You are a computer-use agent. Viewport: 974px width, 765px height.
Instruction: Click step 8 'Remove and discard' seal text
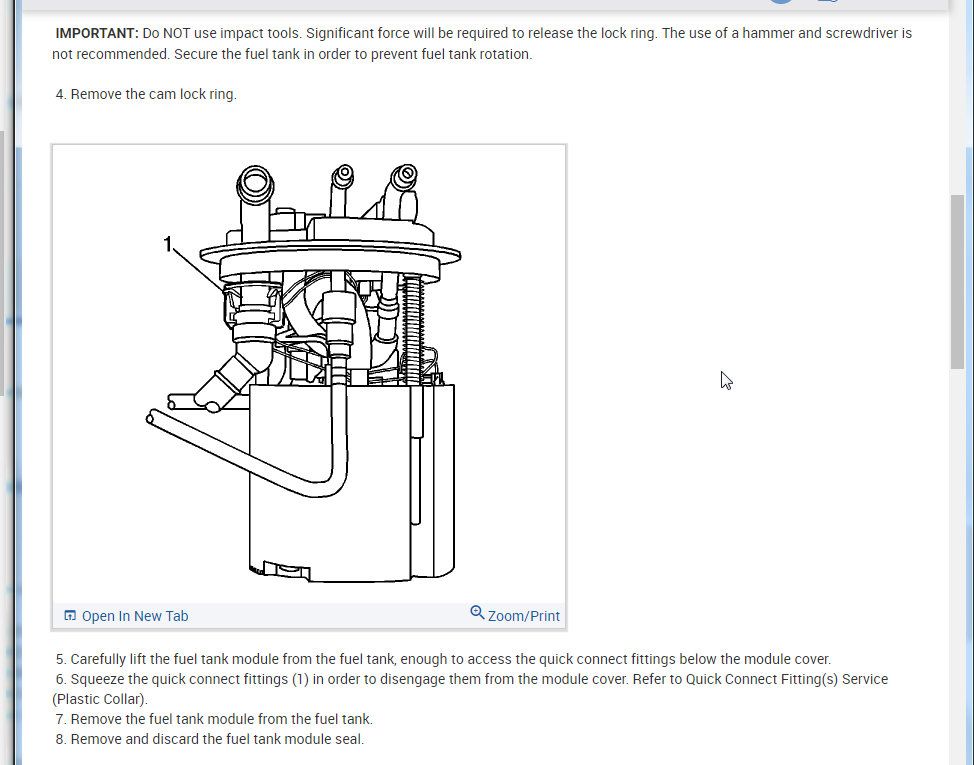pyautogui.click(x=209, y=739)
